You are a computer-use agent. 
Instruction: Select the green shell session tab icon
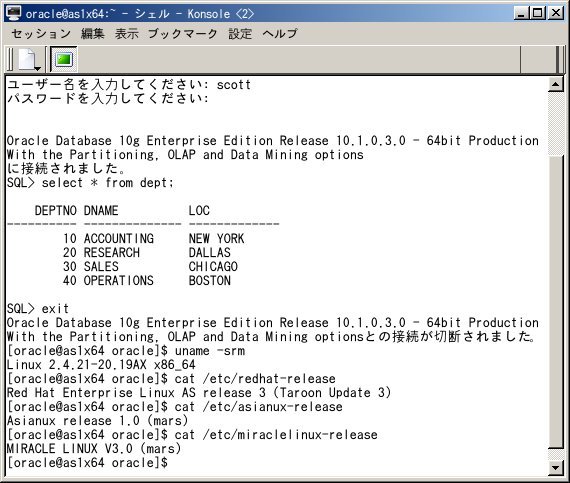(x=64, y=59)
